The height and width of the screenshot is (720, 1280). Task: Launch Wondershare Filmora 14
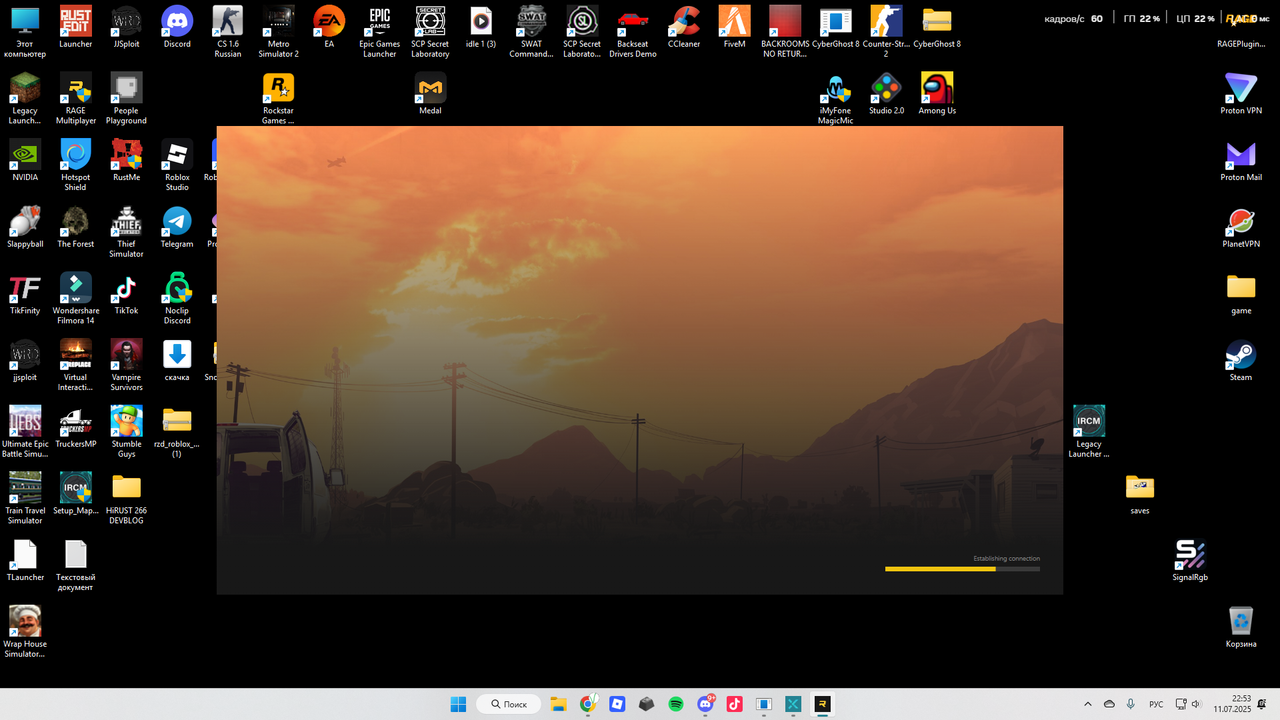(76, 299)
